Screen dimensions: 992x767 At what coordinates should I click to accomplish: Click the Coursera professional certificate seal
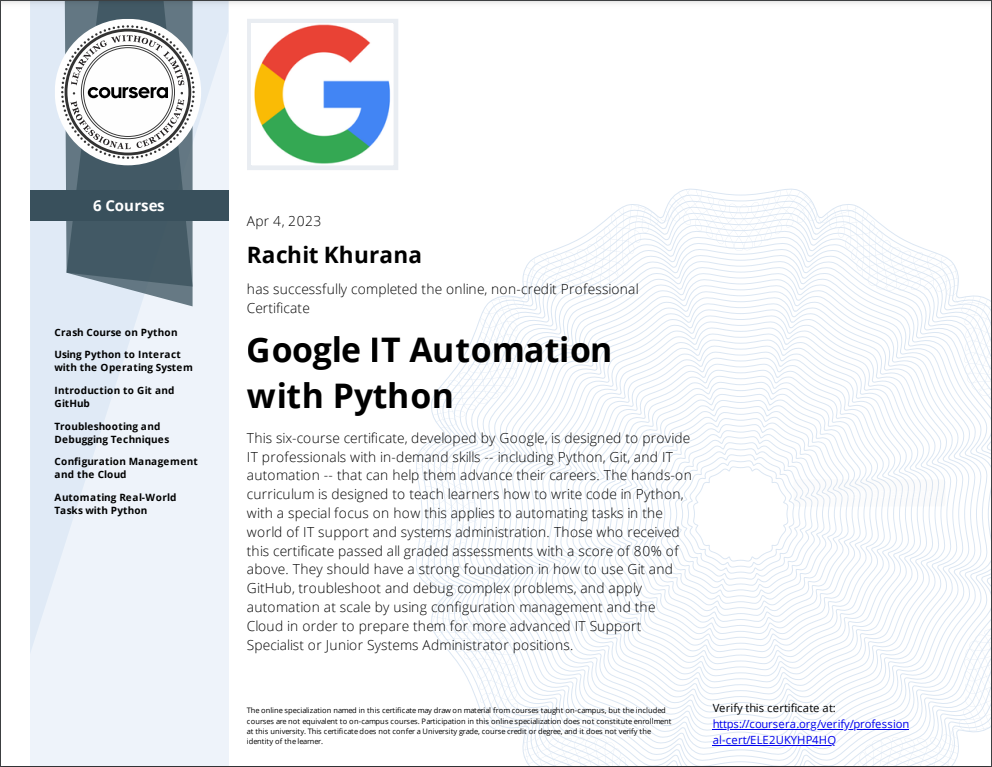[x=128, y=92]
